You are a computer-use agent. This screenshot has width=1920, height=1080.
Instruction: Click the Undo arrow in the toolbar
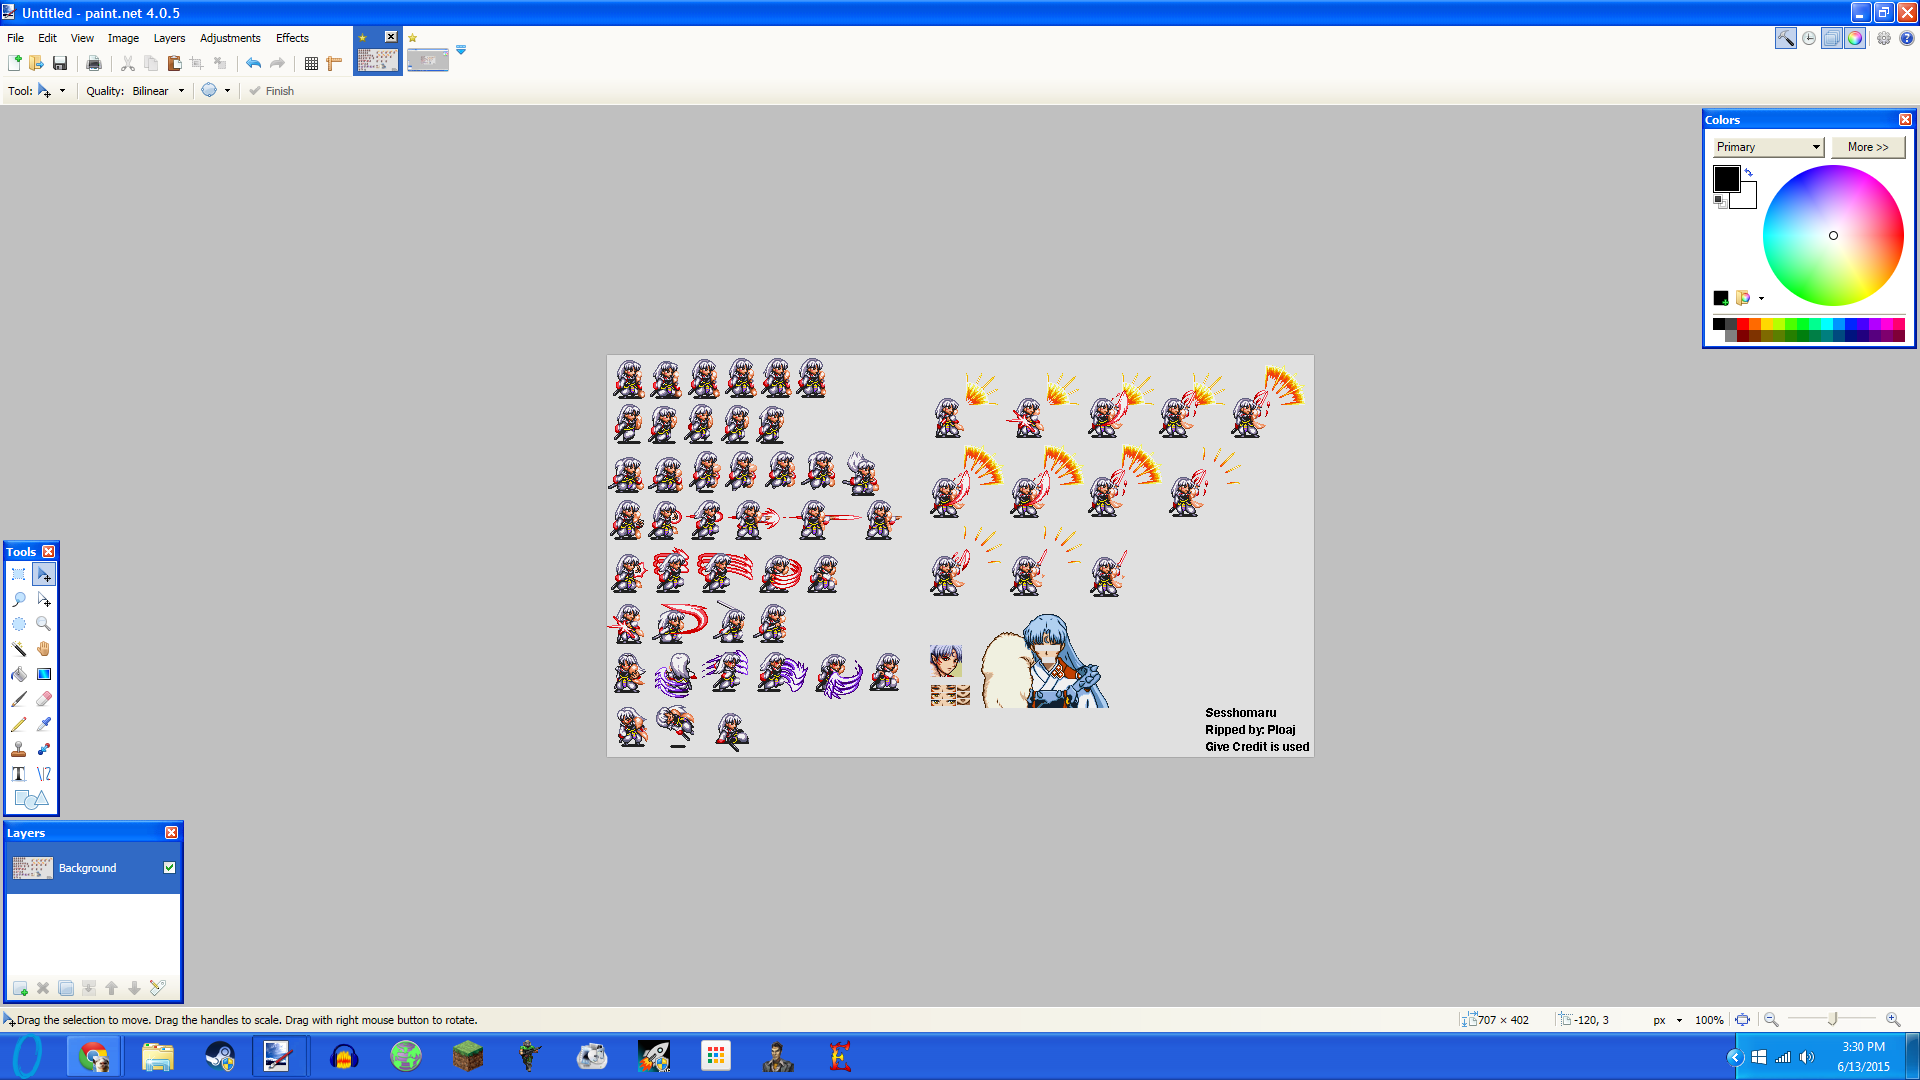253,63
